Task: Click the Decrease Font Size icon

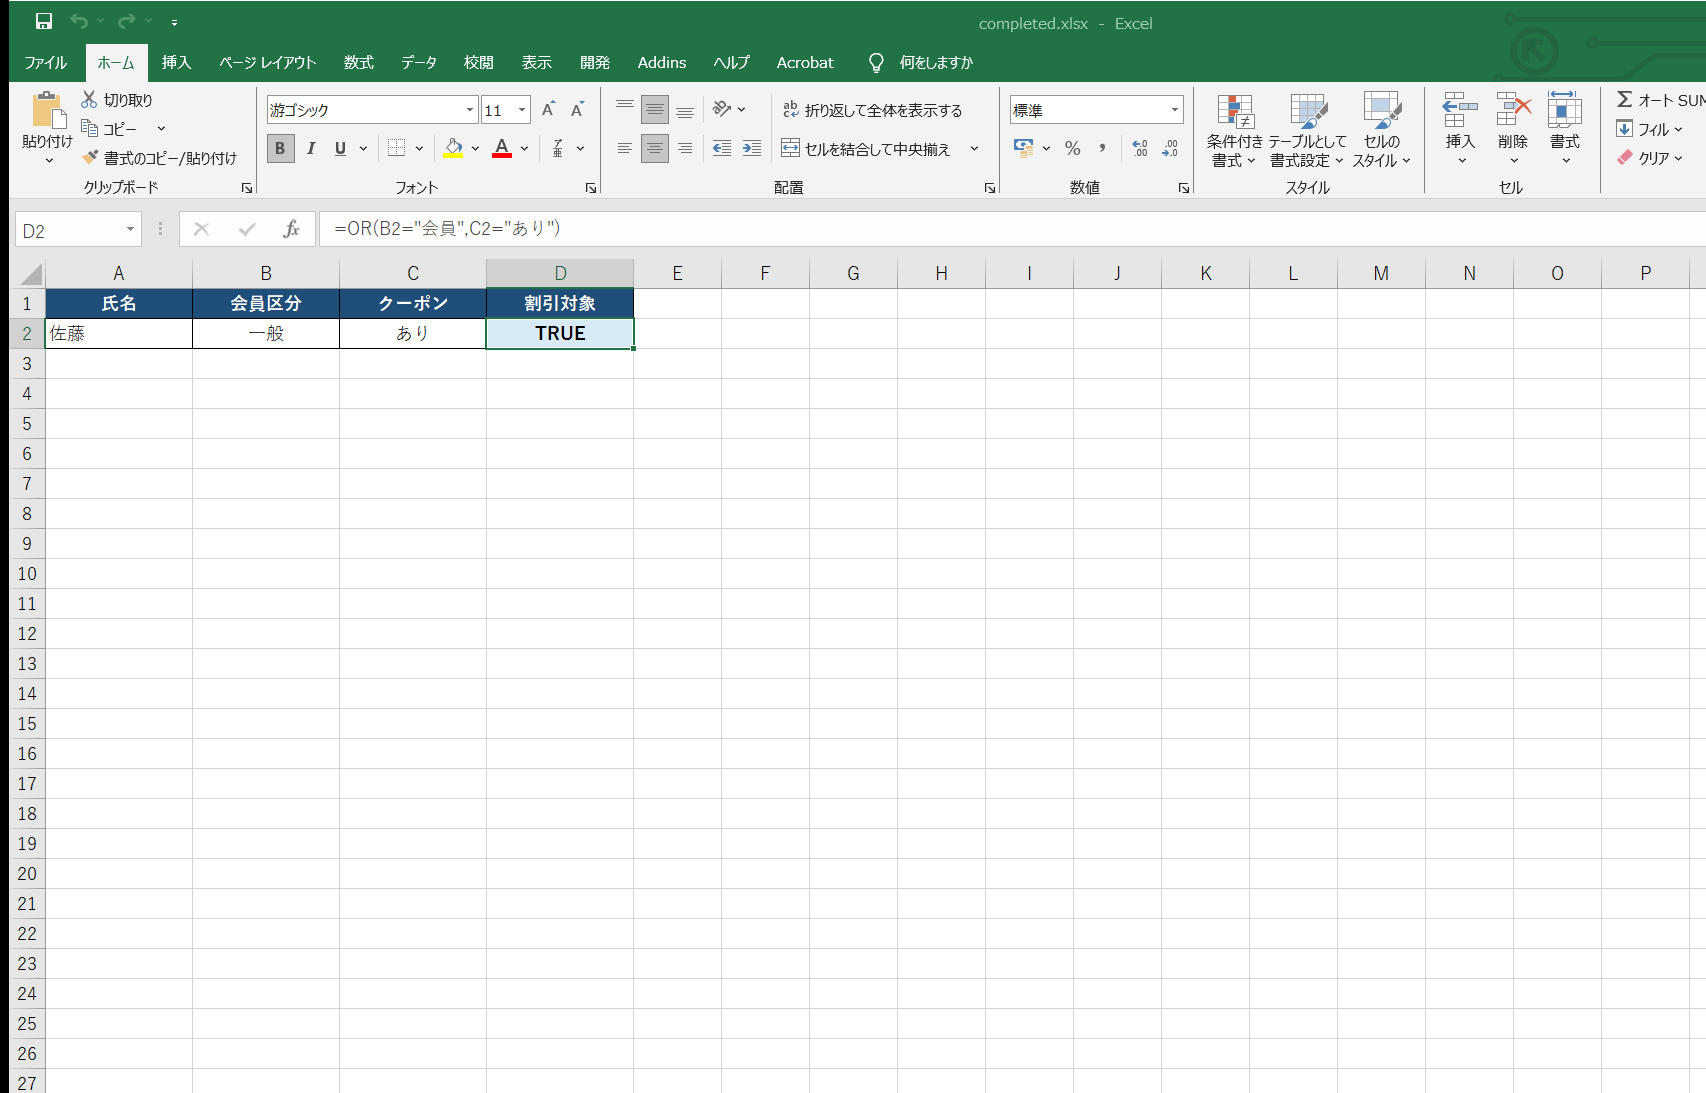Action: point(577,110)
